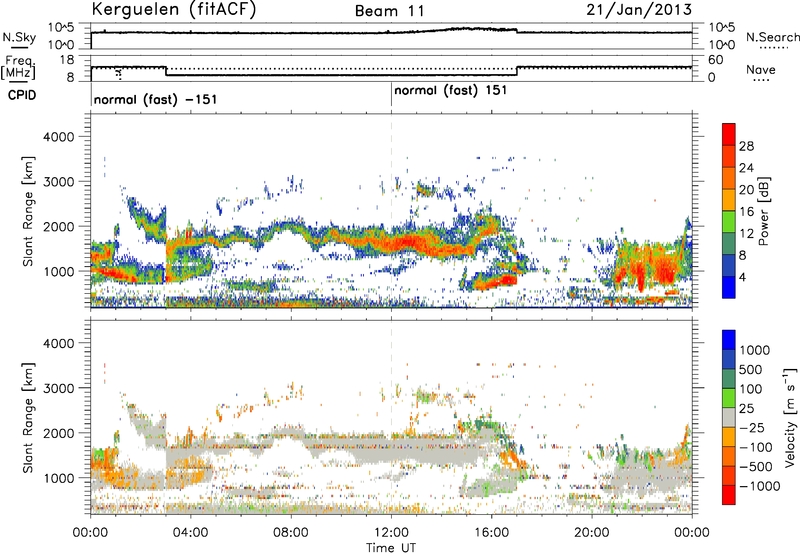Click the '28' power colorbar tick
This screenshot has height=554, width=800.
(746, 146)
